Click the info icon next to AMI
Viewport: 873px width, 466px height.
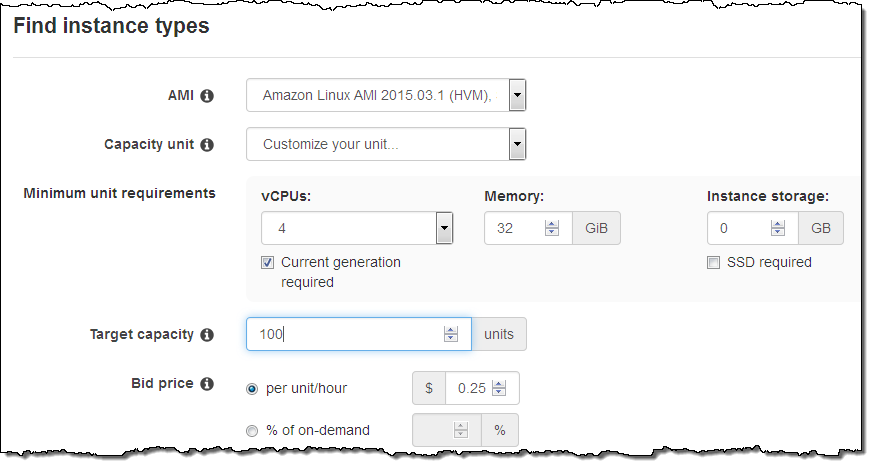coord(207,96)
